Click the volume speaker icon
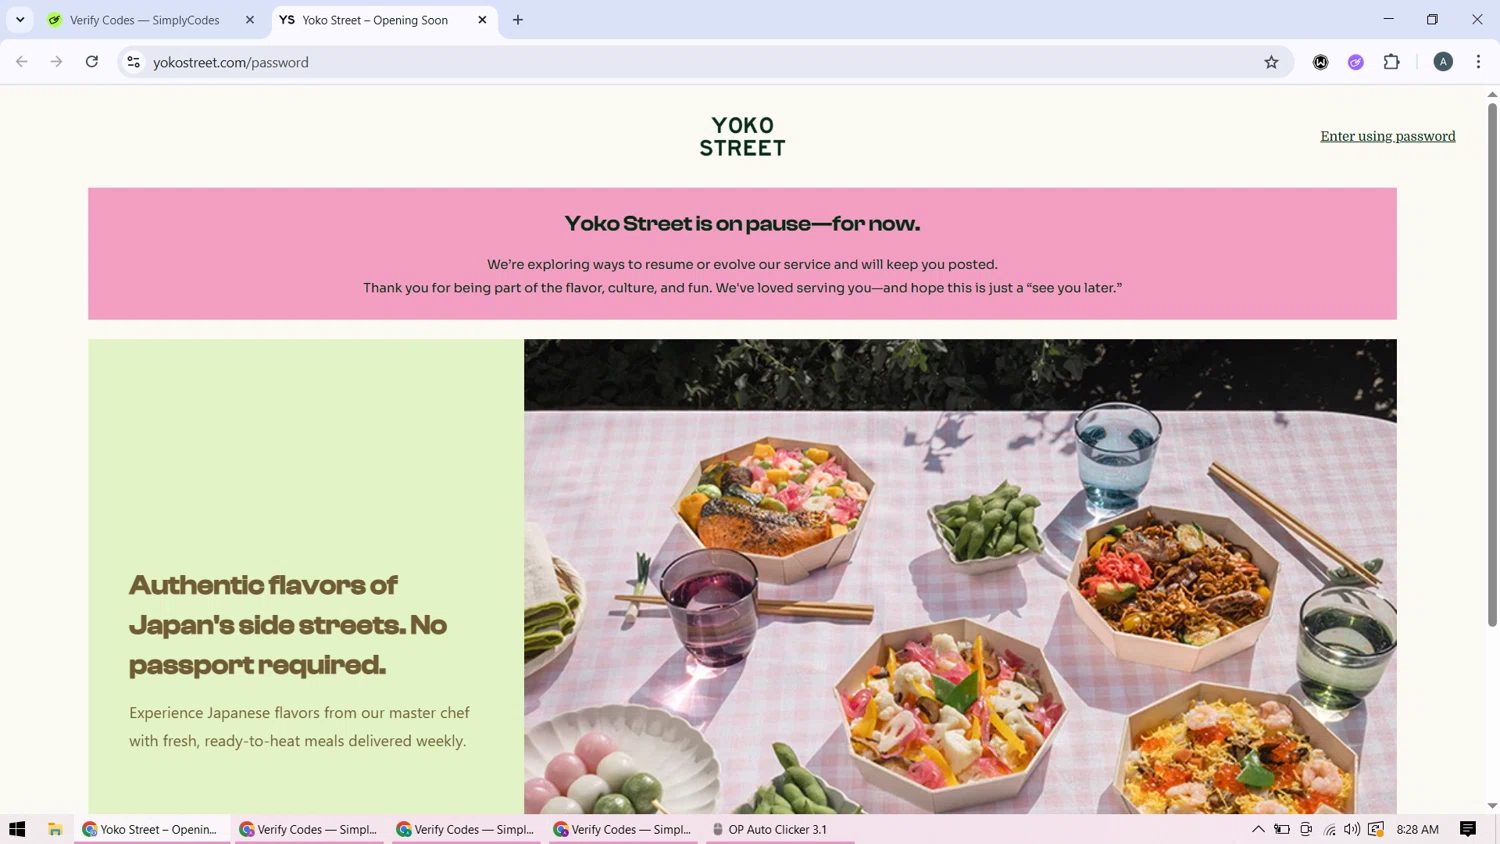 tap(1352, 829)
